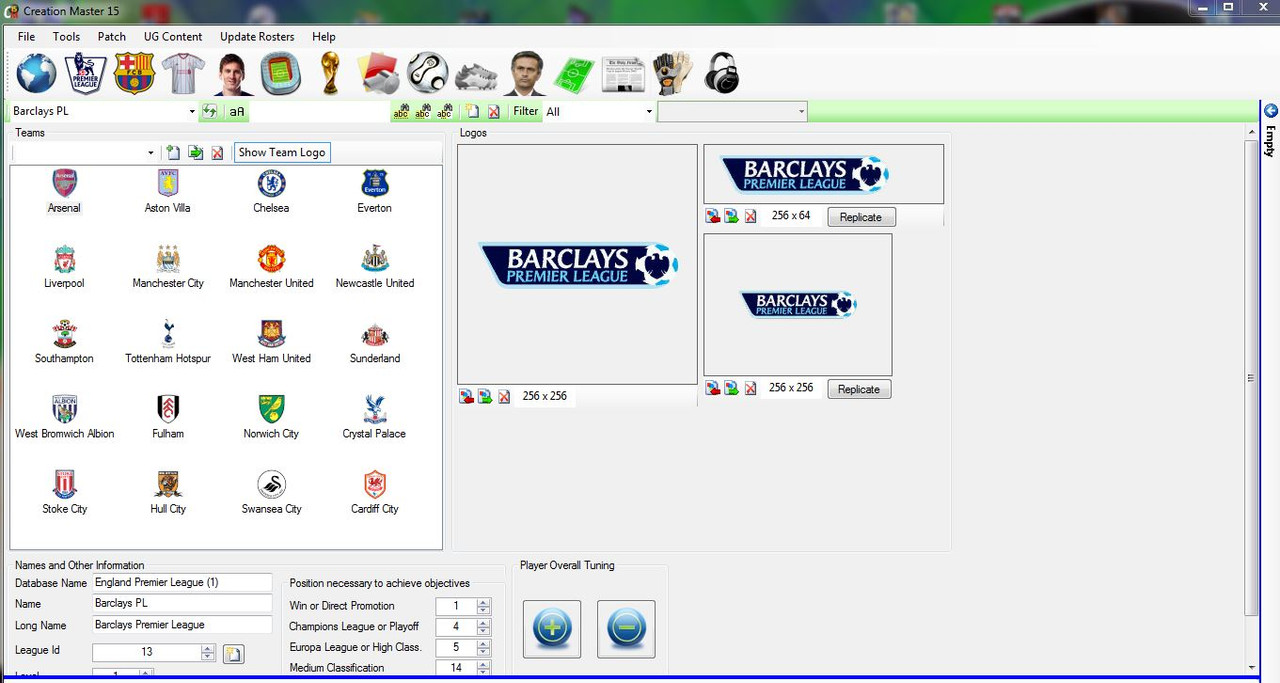Expand the Barclays PL league dropdown
1280x683 pixels.
click(192, 111)
